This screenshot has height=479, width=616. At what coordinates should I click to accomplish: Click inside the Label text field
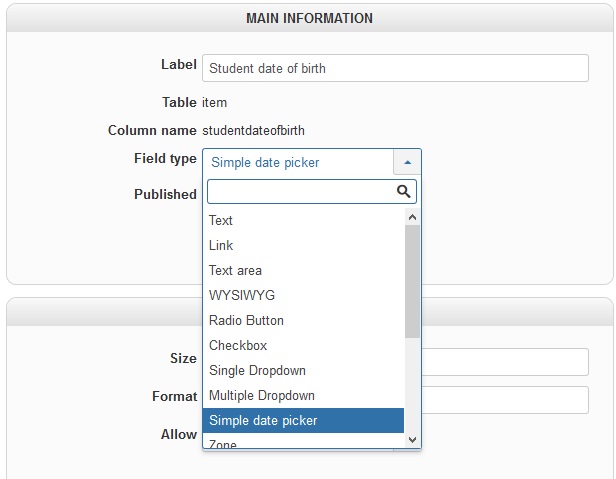[x=395, y=68]
